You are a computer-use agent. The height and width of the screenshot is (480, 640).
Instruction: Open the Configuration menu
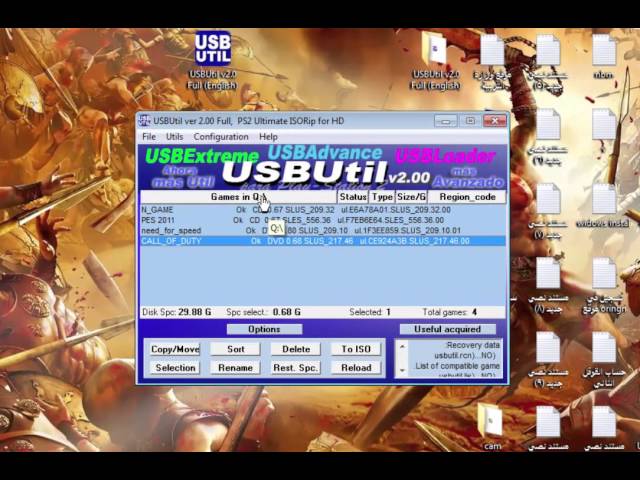pyautogui.click(x=221, y=137)
